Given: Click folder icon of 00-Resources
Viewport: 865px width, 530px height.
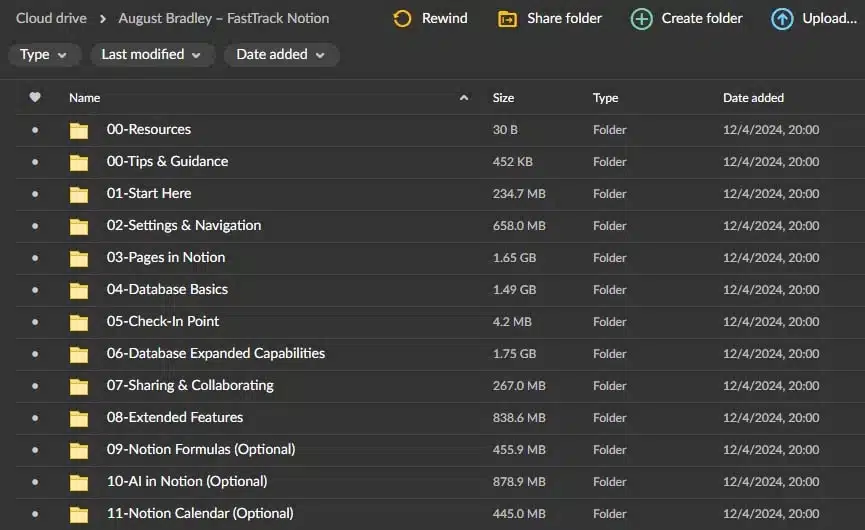Looking at the screenshot, I should pos(79,130).
